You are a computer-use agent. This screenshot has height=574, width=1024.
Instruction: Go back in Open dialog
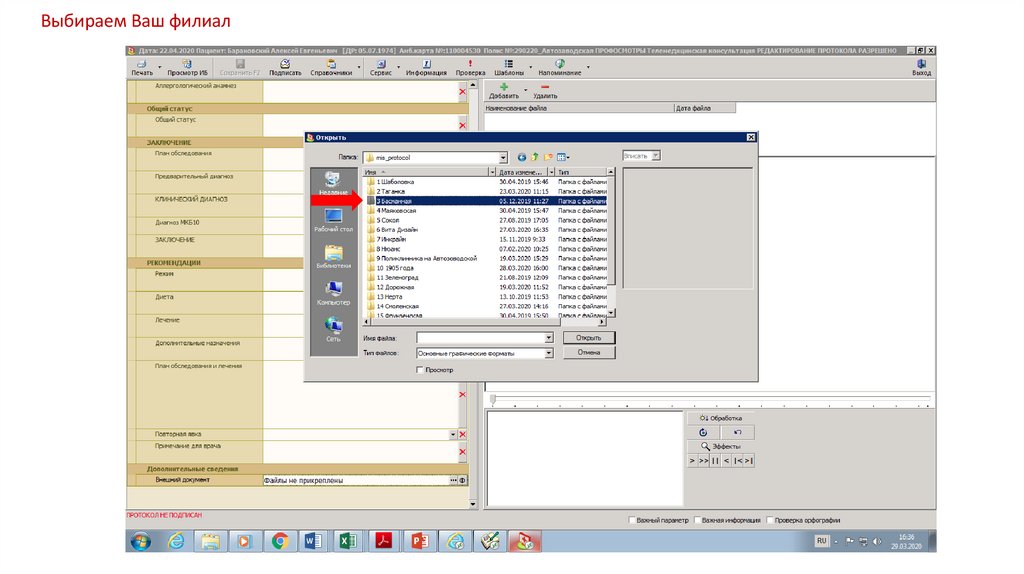[522, 157]
